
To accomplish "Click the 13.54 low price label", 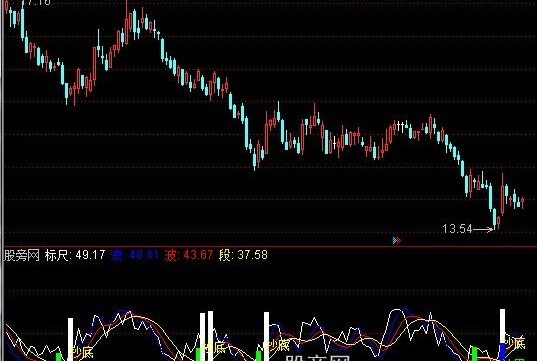I will point(457,229).
